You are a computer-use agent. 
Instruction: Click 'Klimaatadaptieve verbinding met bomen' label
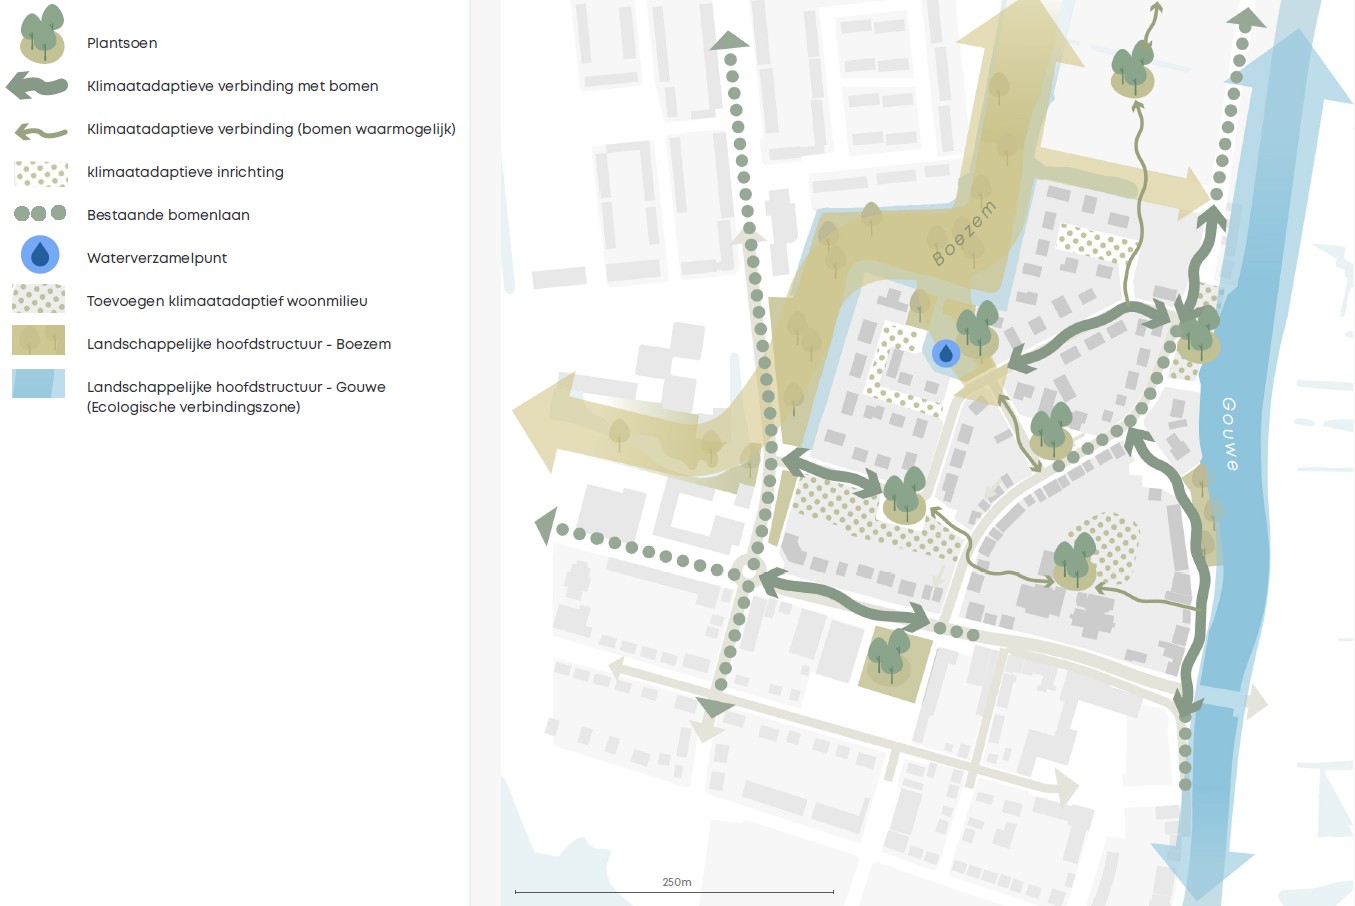pos(233,86)
